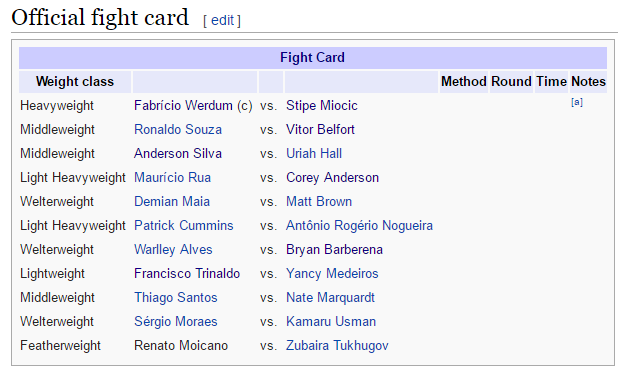
Task: Click the Nate Marquardt link
Action: (x=330, y=298)
